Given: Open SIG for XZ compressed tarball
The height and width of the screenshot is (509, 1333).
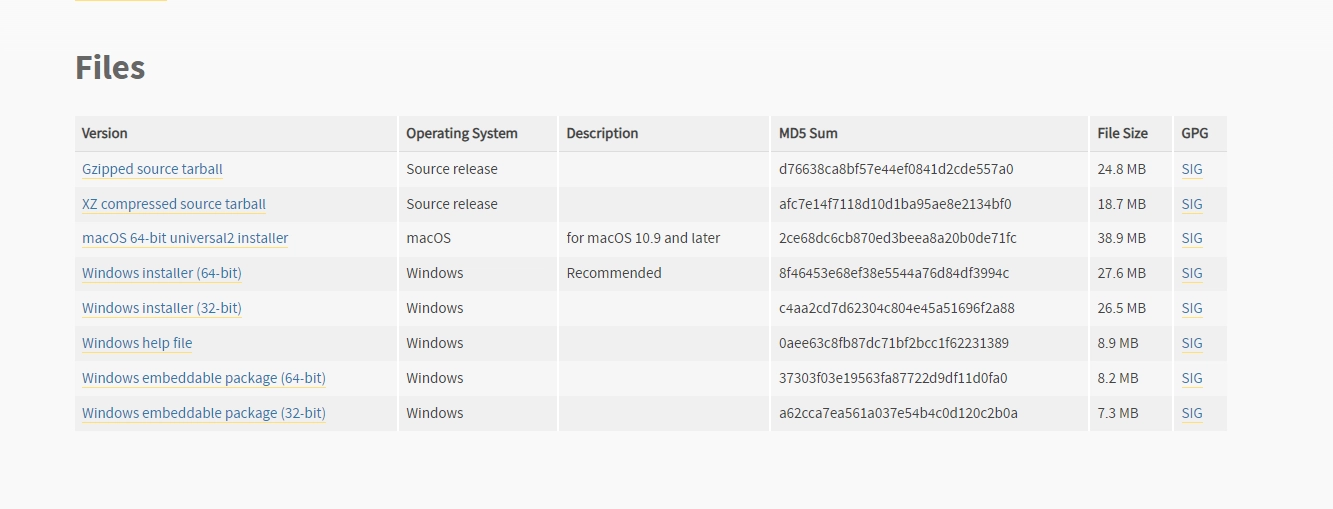Looking at the screenshot, I should pos(1192,204).
